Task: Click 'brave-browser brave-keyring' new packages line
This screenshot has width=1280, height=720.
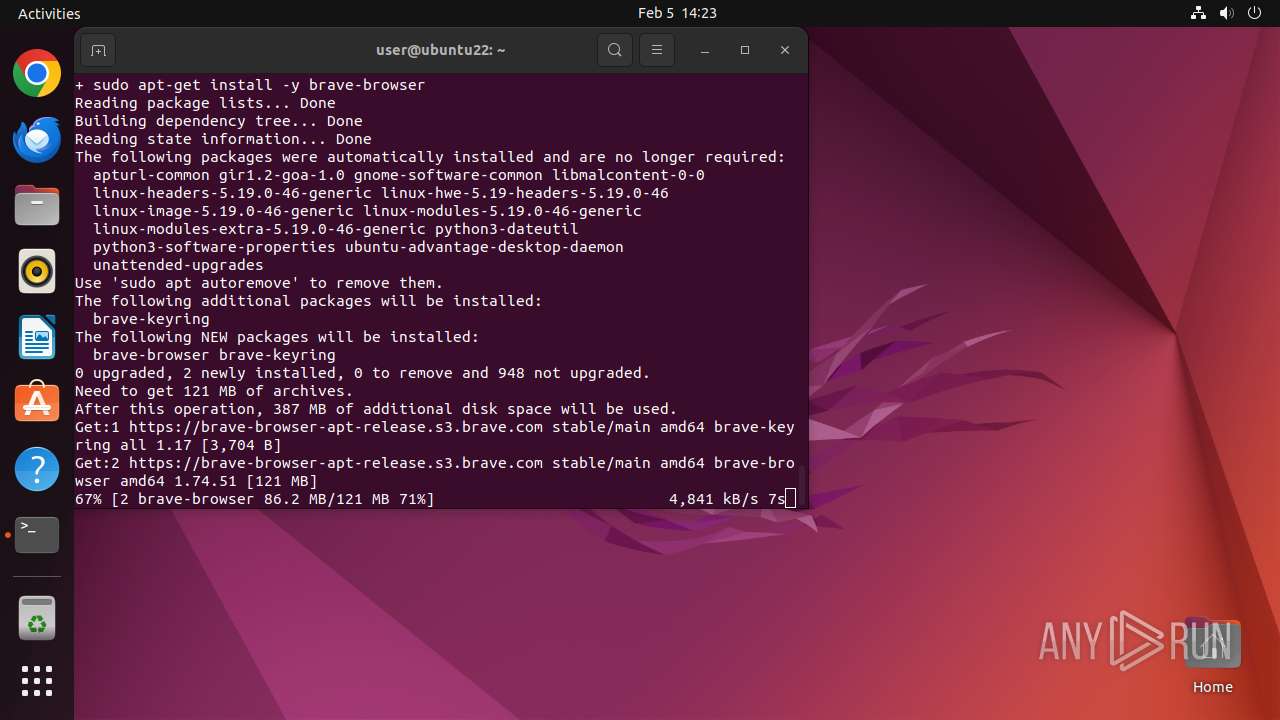Action: [214, 355]
